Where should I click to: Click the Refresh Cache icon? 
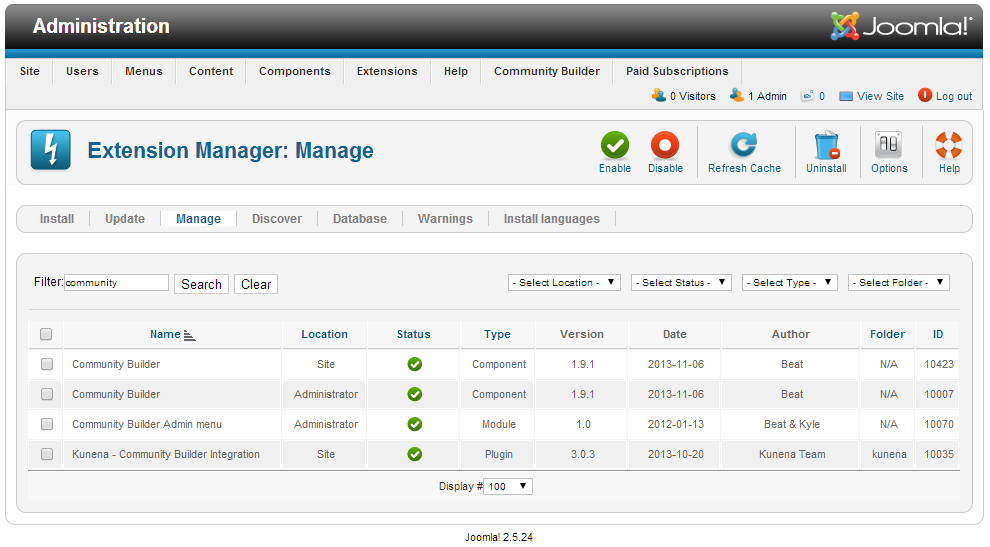[x=744, y=145]
